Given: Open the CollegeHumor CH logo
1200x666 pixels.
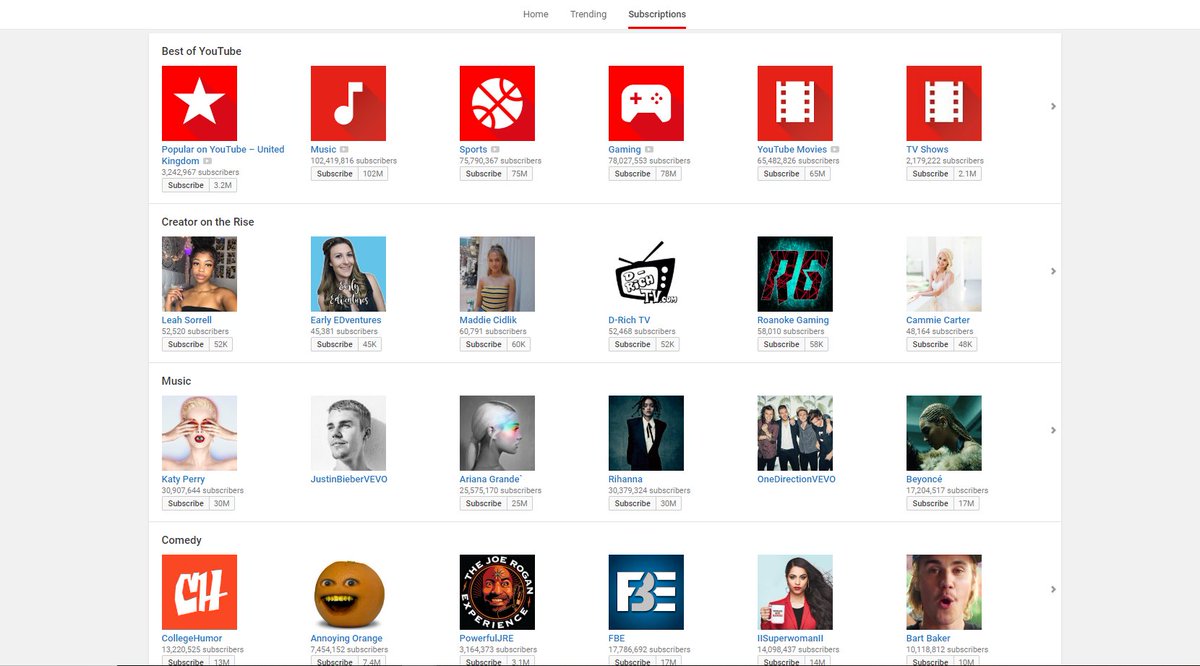Looking at the screenshot, I should (x=199, y=592).
